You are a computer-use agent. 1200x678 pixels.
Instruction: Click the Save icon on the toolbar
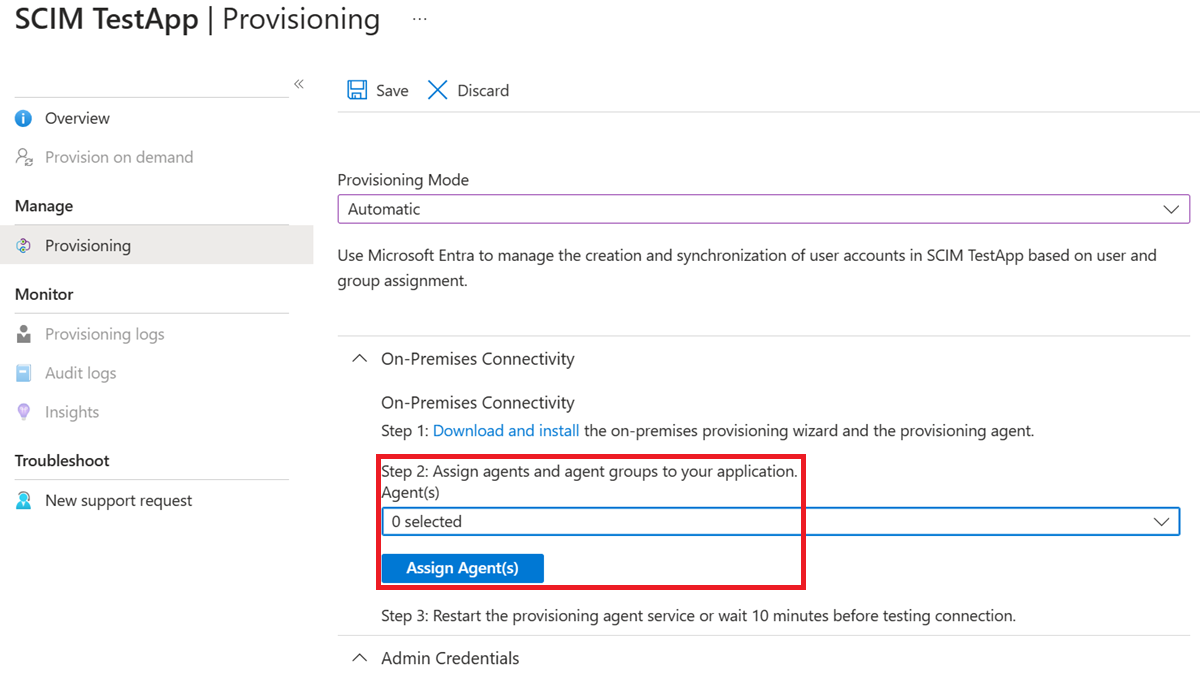[x=357, y=90]
